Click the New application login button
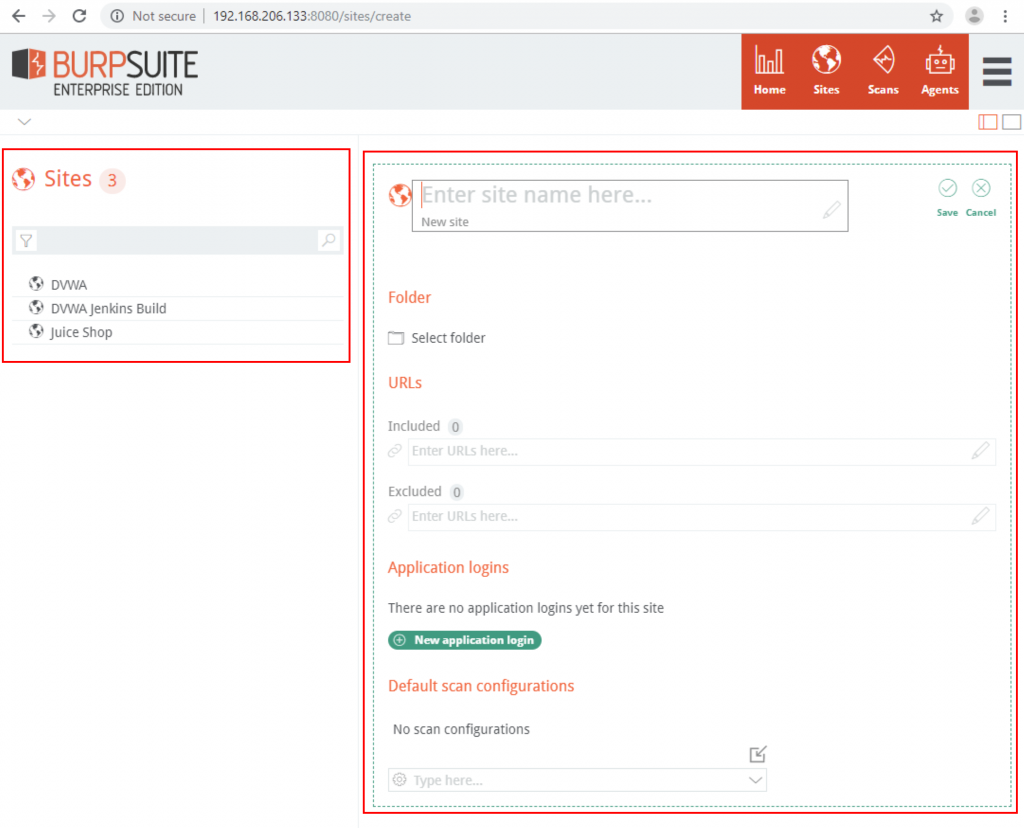Viewport: 1024px width, 828px height. click(x=465, y=640)
